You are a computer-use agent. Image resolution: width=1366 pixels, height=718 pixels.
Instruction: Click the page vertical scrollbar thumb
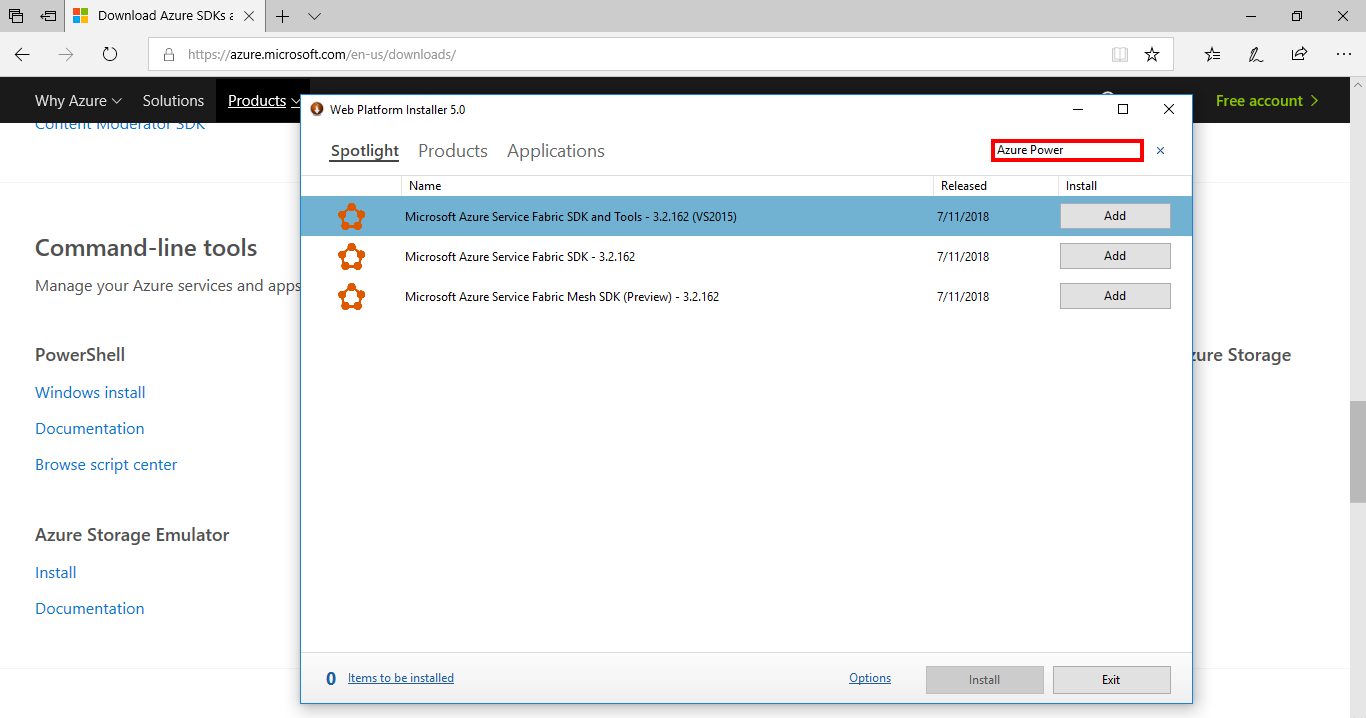pos(1357,452)
